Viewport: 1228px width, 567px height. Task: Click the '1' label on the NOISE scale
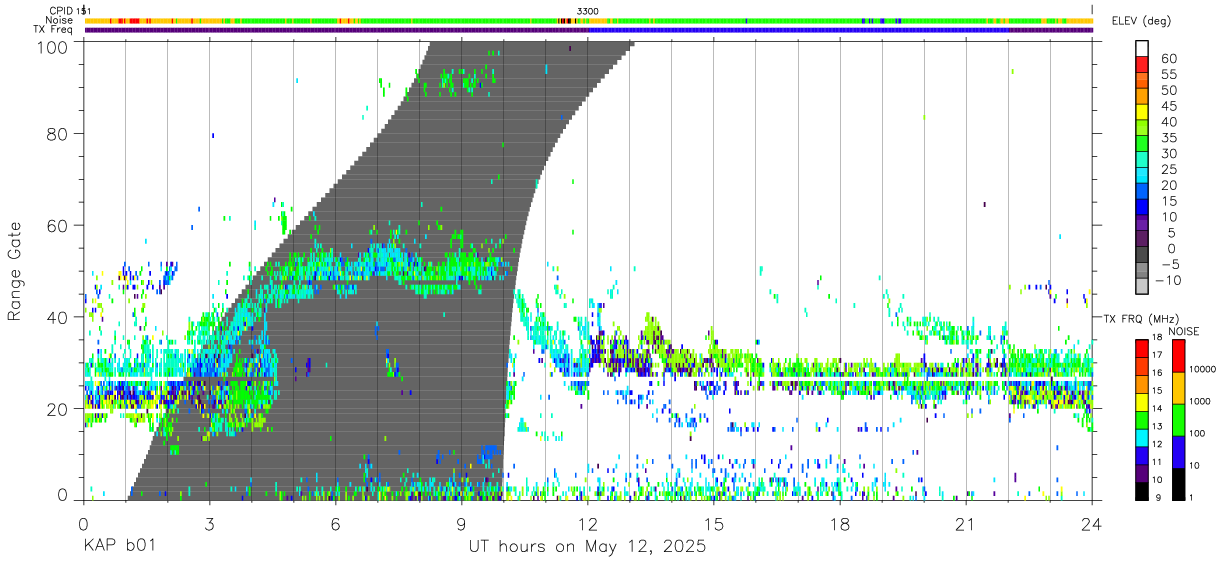[x=1193, y=497]
